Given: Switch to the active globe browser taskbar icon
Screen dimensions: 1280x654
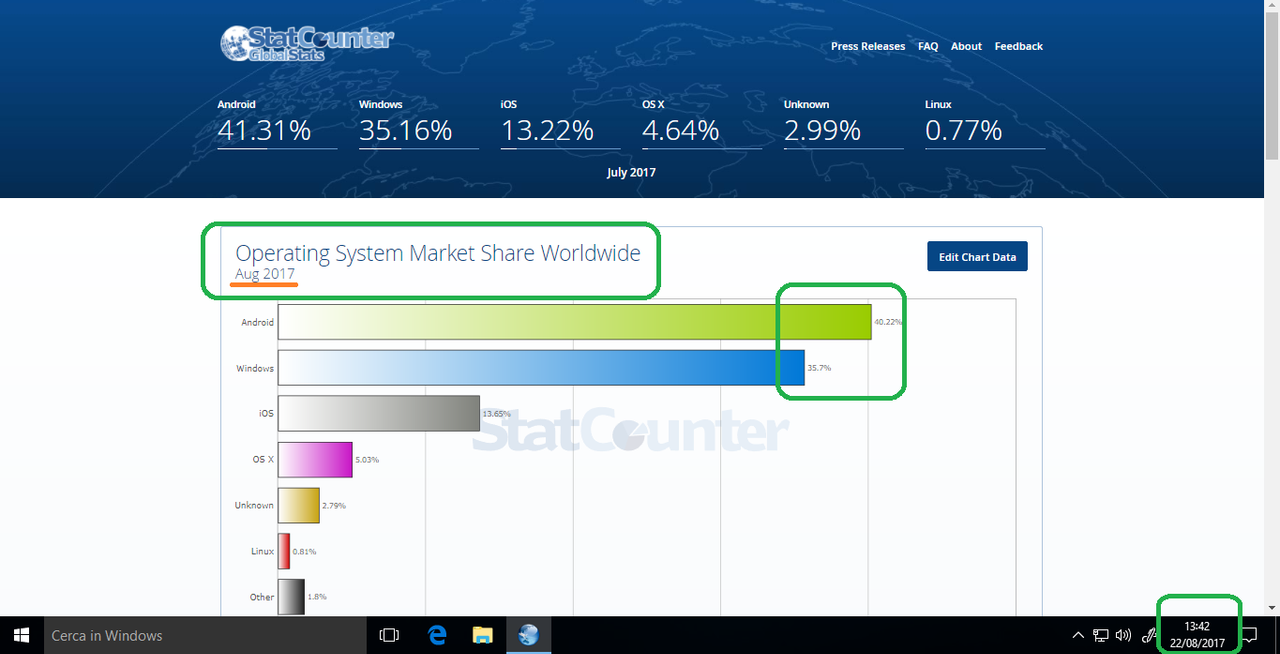Looking at the screenshot, I should pos(529,635).
